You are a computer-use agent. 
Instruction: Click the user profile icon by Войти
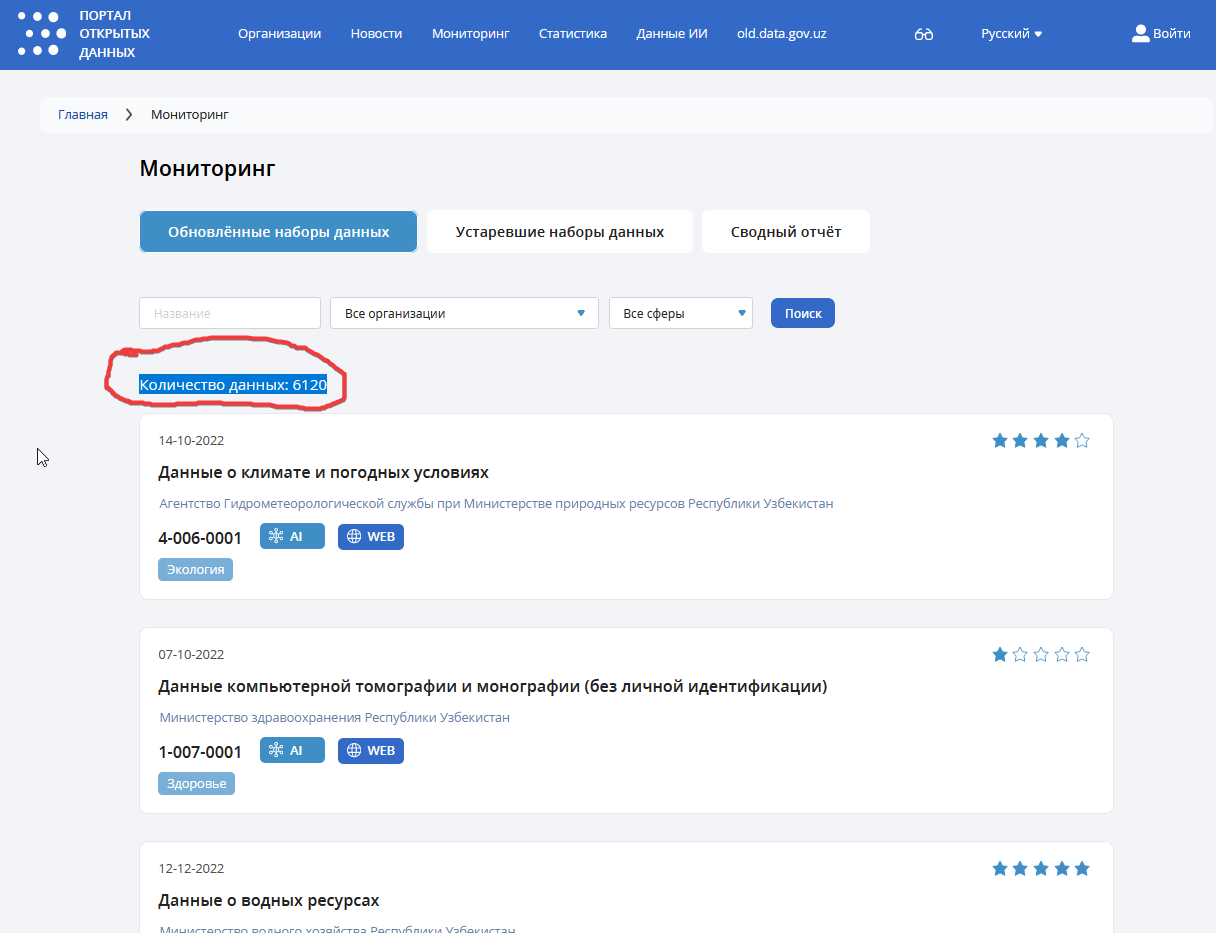1140,33
